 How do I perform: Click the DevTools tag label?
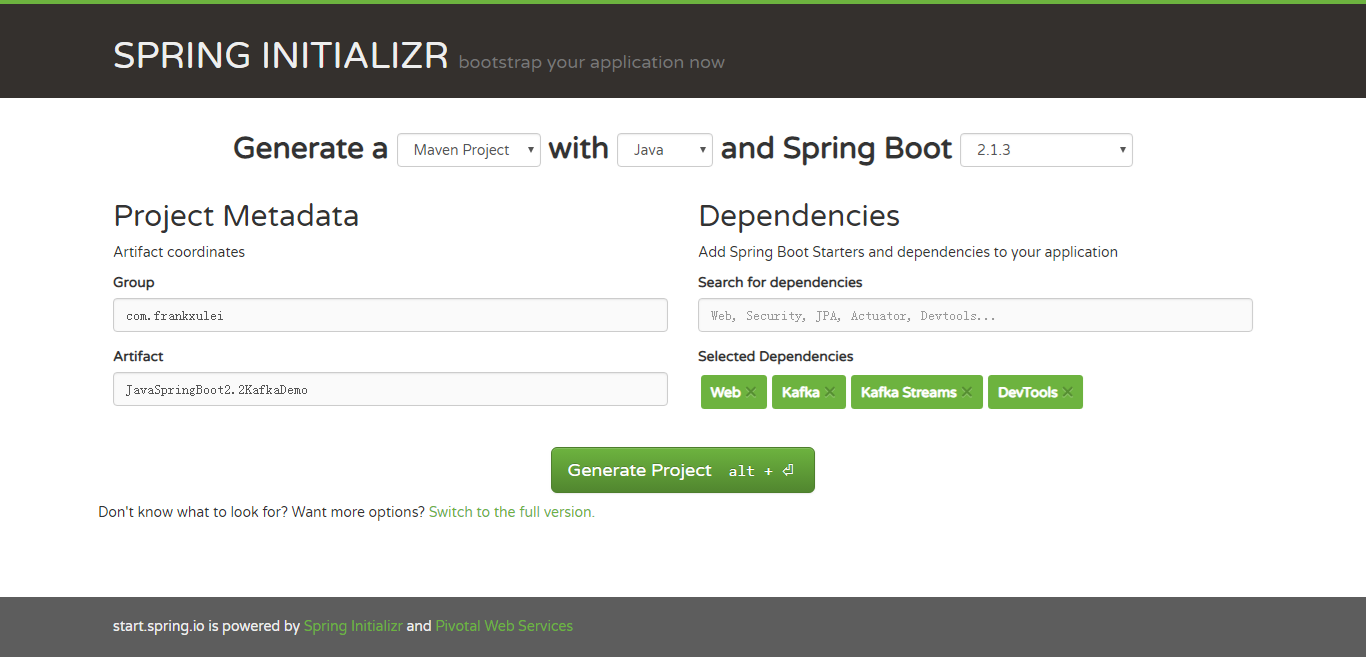pyautogui.click(x=1027, y=392)
